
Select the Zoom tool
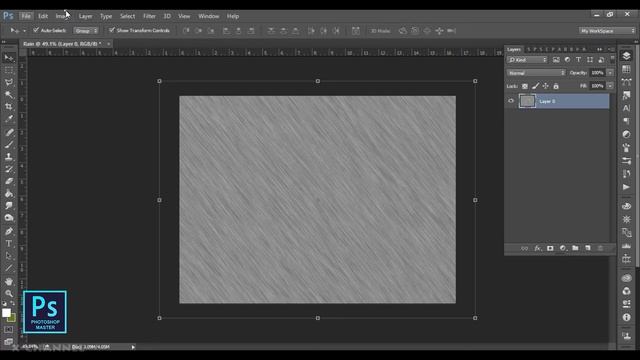click(9, 293)
